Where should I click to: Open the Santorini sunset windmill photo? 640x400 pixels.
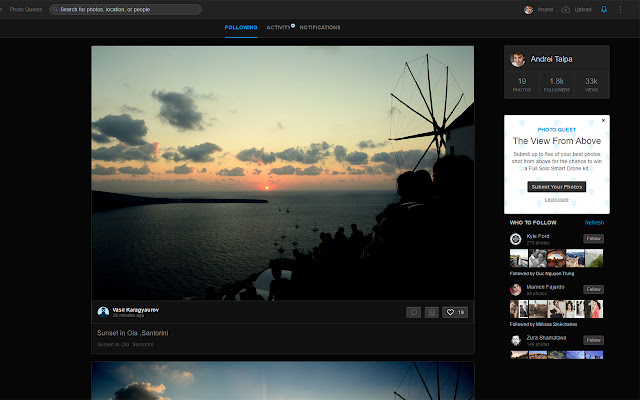(x=283, y=173)
